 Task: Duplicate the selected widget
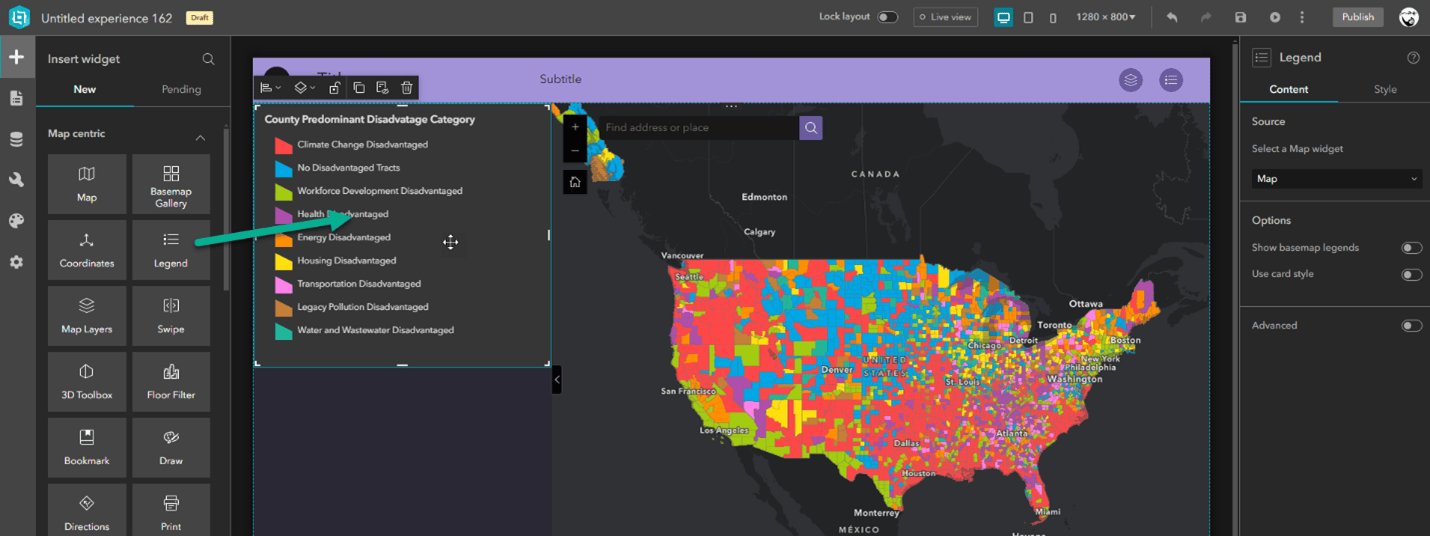[359, 88]
